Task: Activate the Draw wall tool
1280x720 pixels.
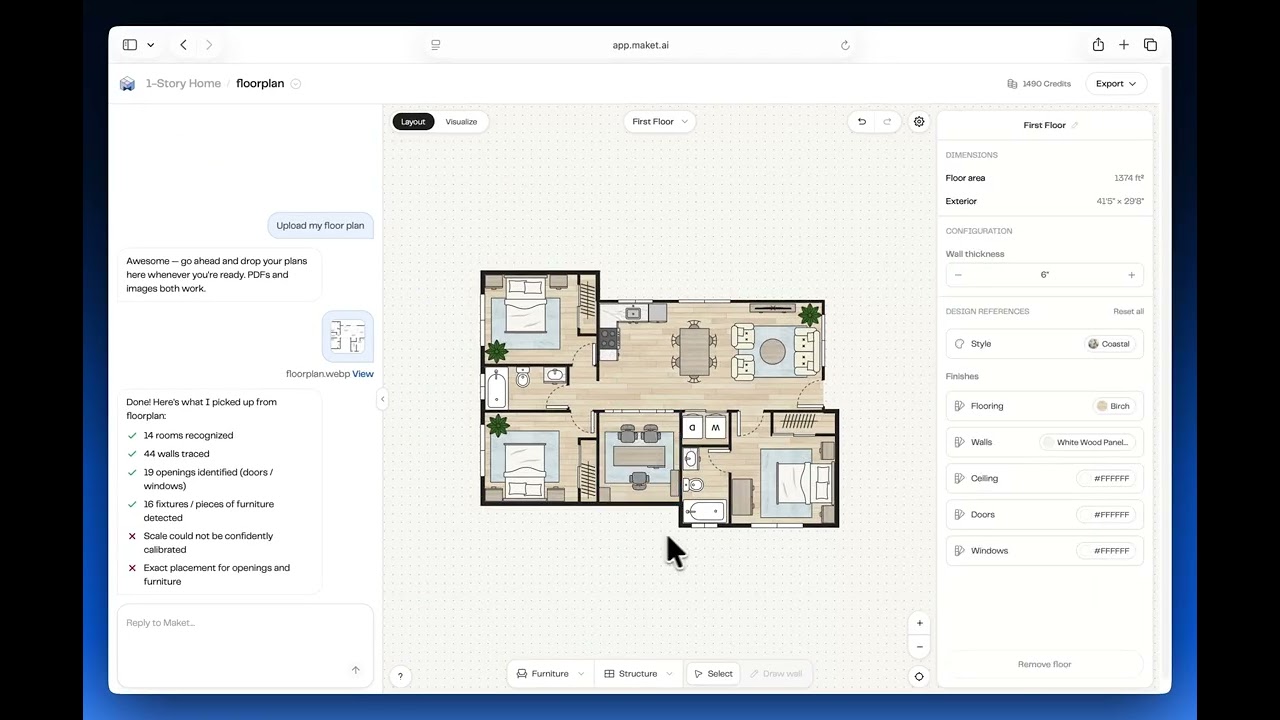Action: [x=777, y=674]
